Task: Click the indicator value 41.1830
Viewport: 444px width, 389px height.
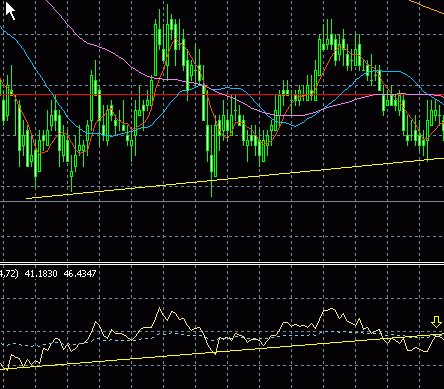Action: point(41,274)
